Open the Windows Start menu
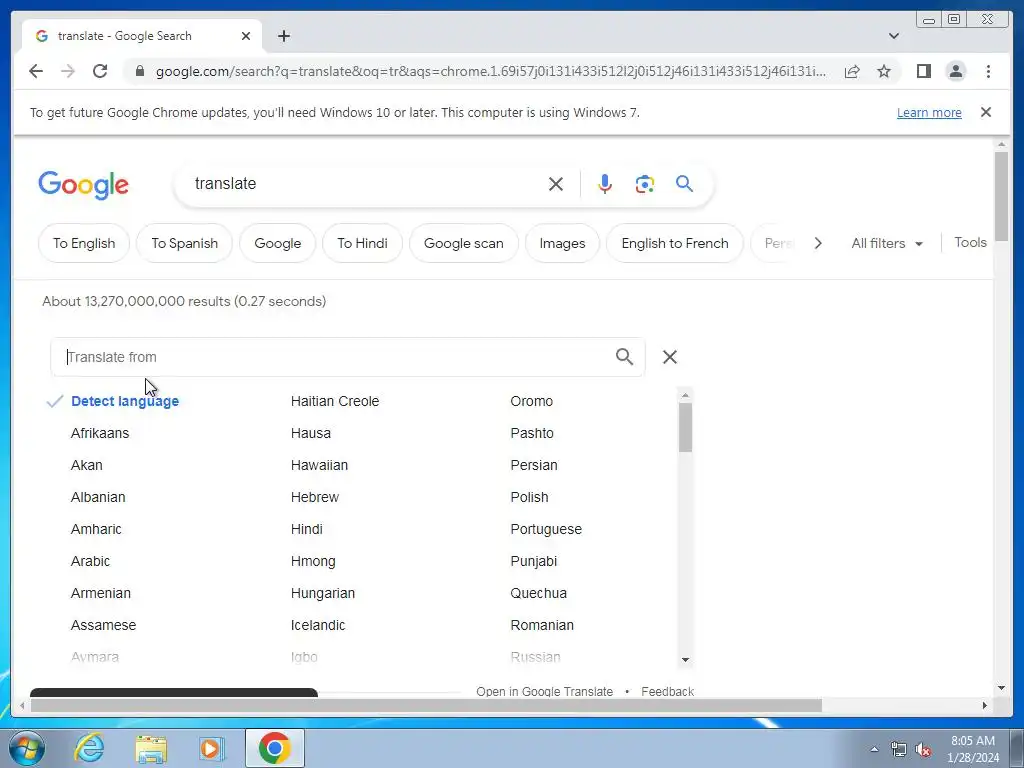The image size is (1024, 768). (x=25, y=748)
